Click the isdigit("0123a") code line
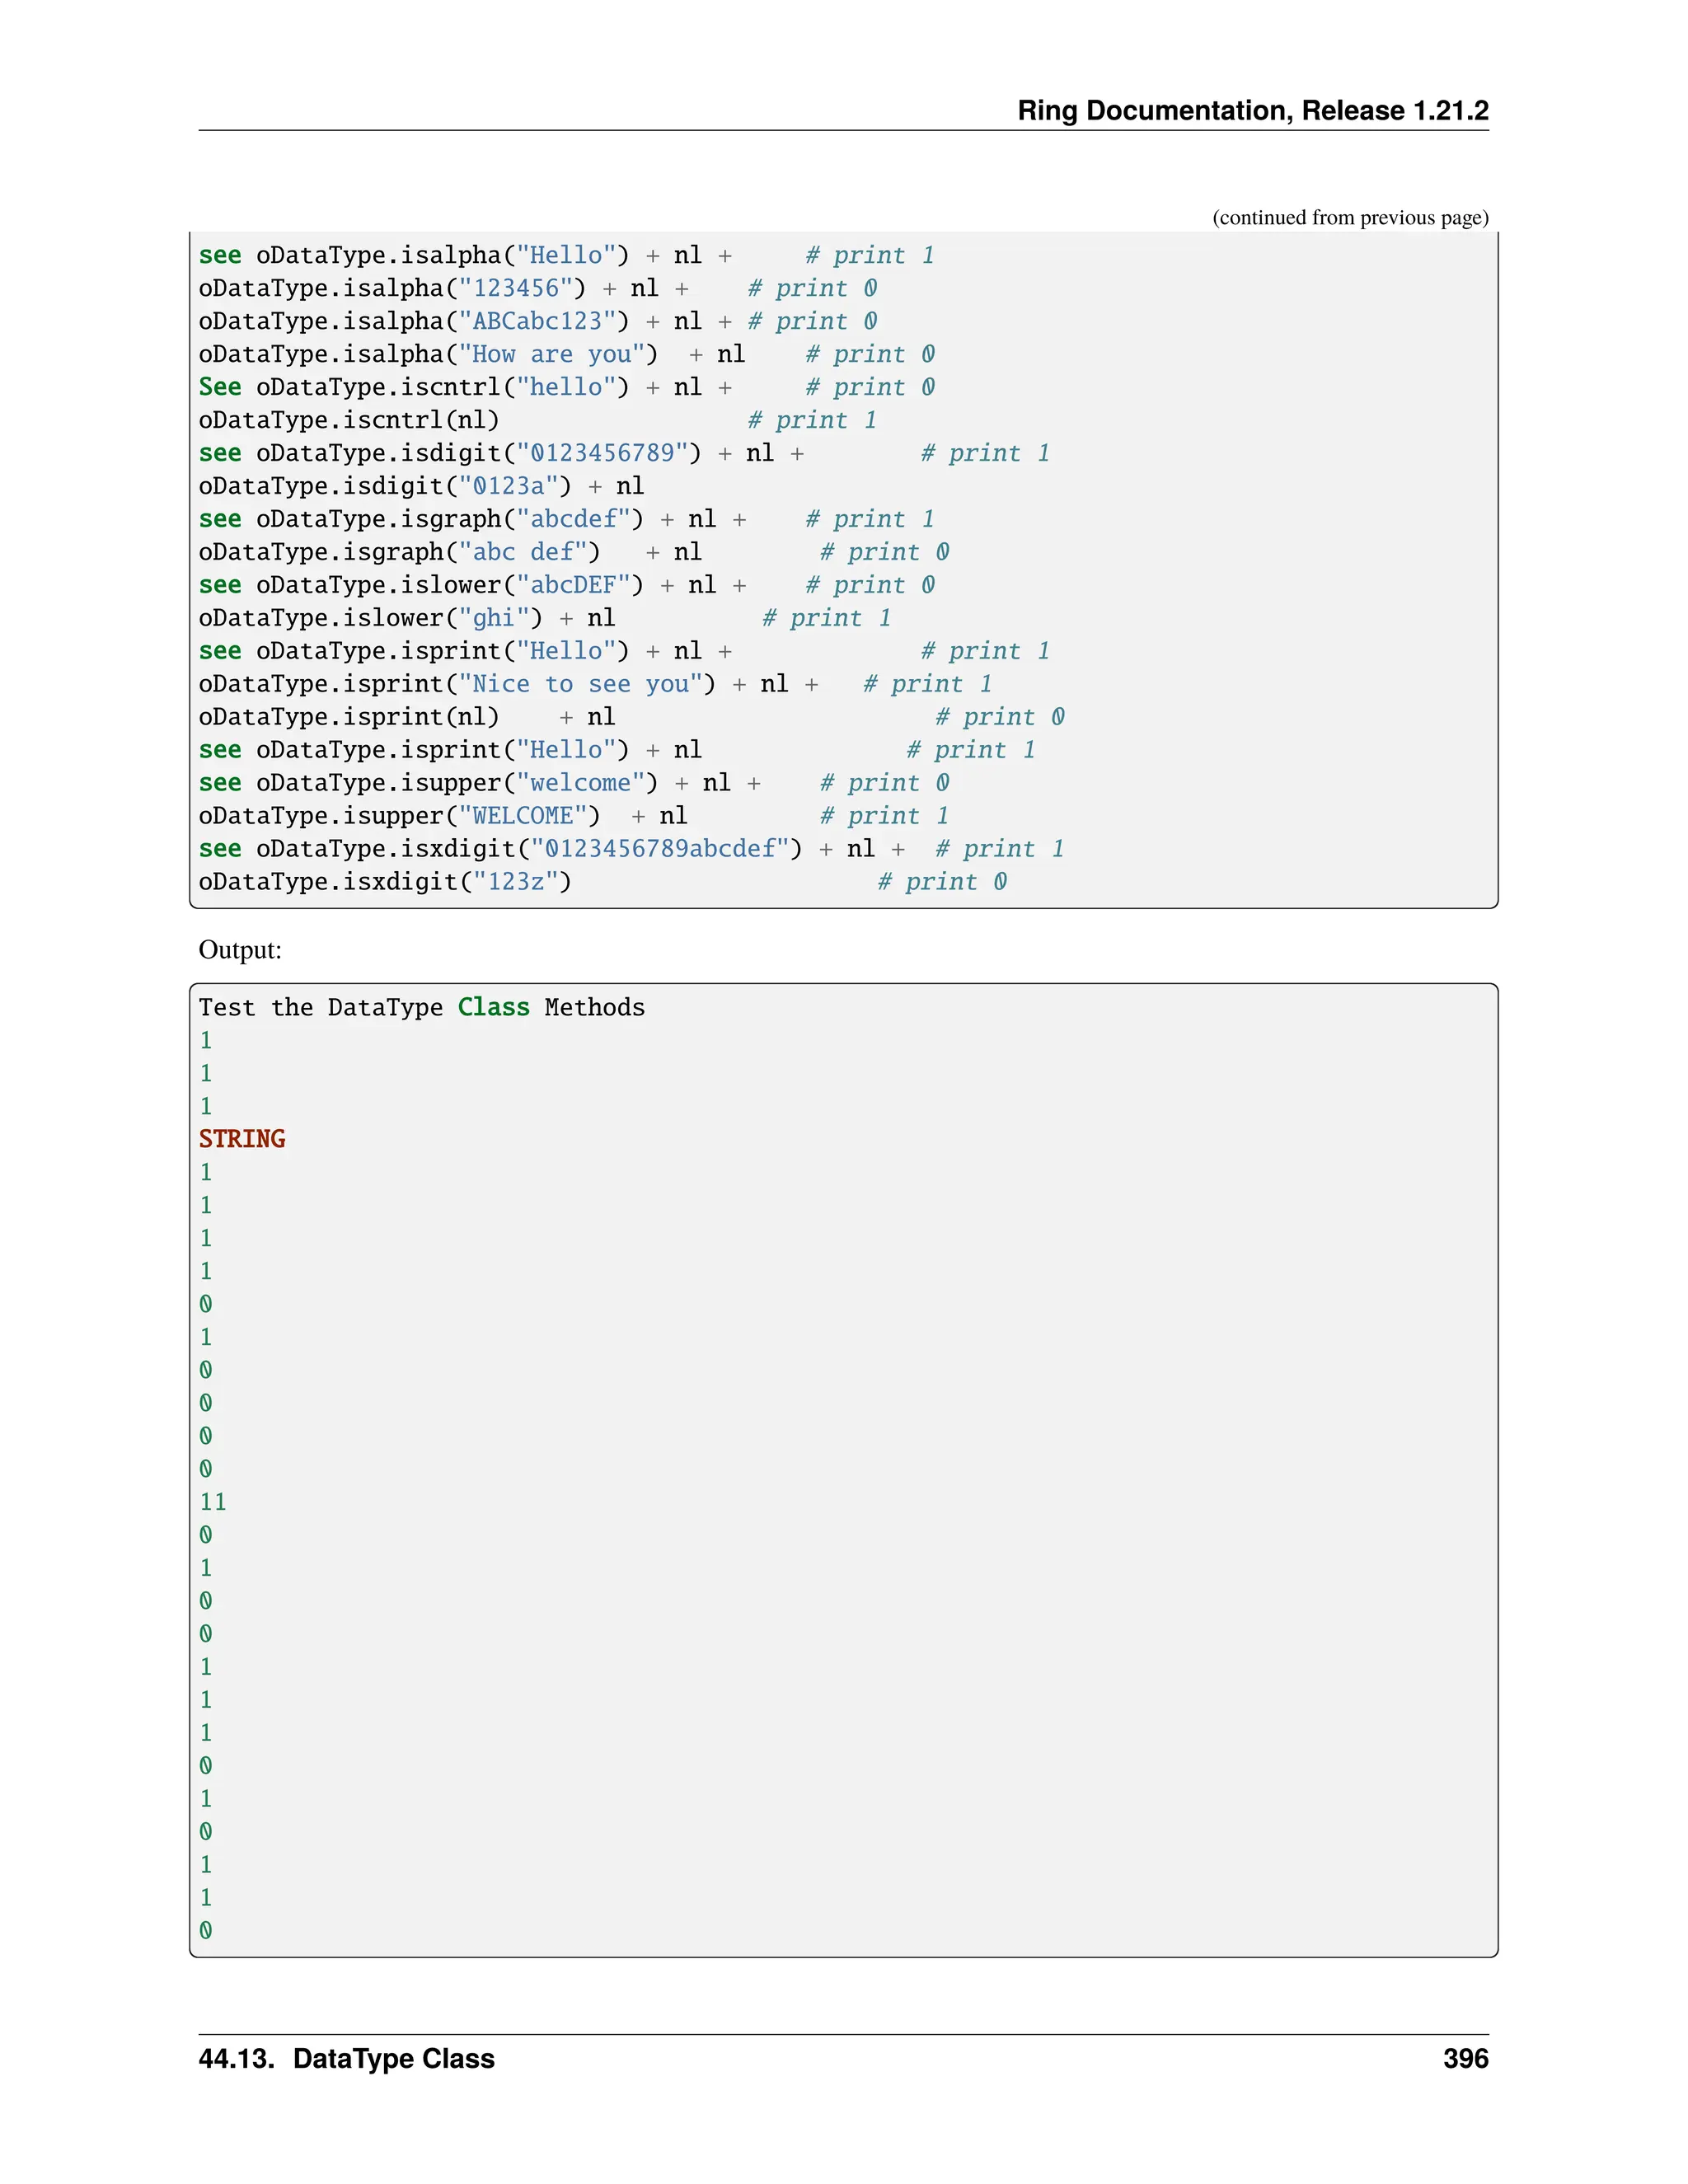 [420, 487]
